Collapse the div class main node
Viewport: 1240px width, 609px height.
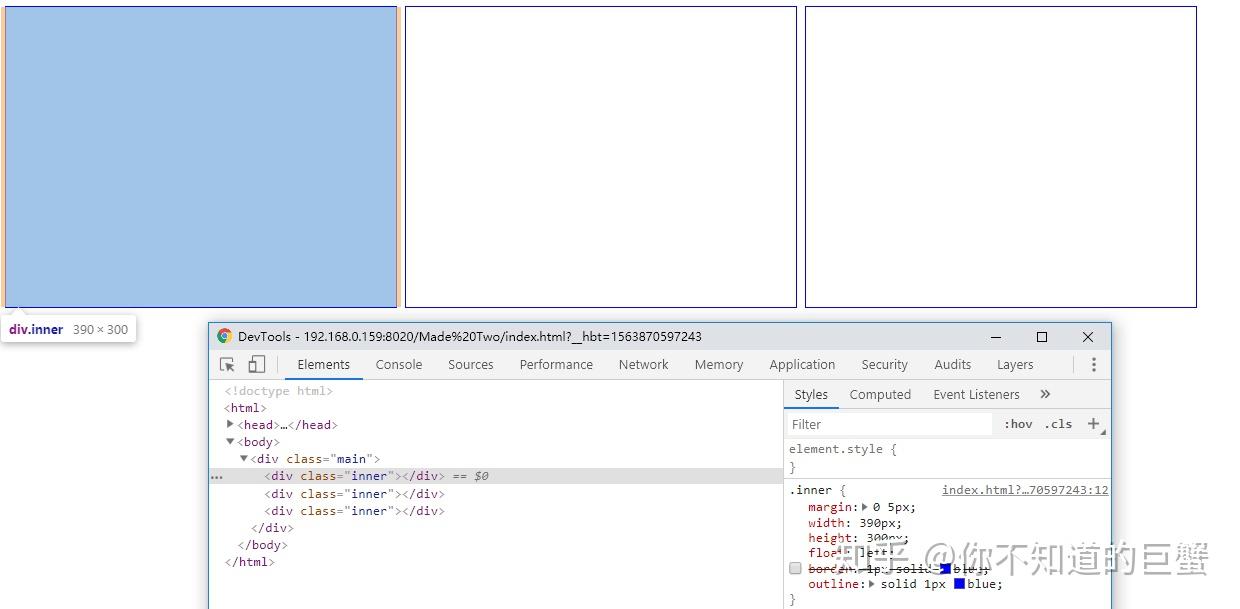click(243, 458)
